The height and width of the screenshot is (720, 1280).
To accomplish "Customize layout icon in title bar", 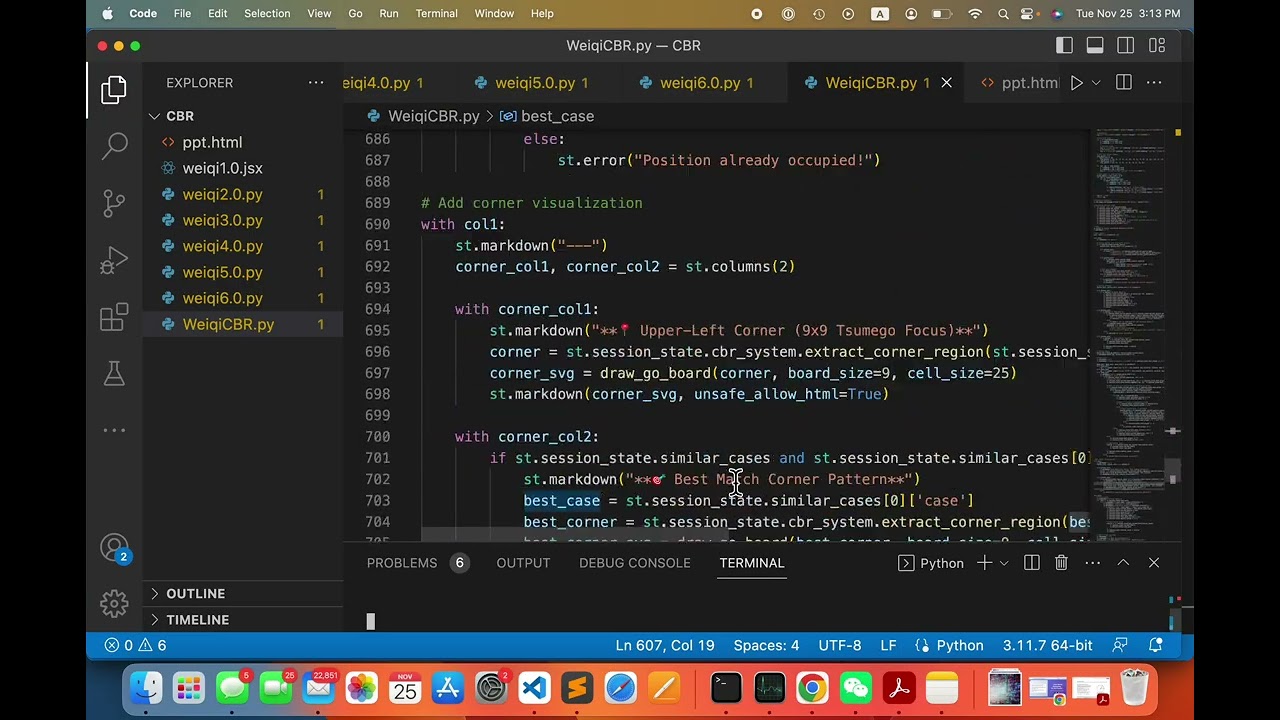I will coord(1157,45).
